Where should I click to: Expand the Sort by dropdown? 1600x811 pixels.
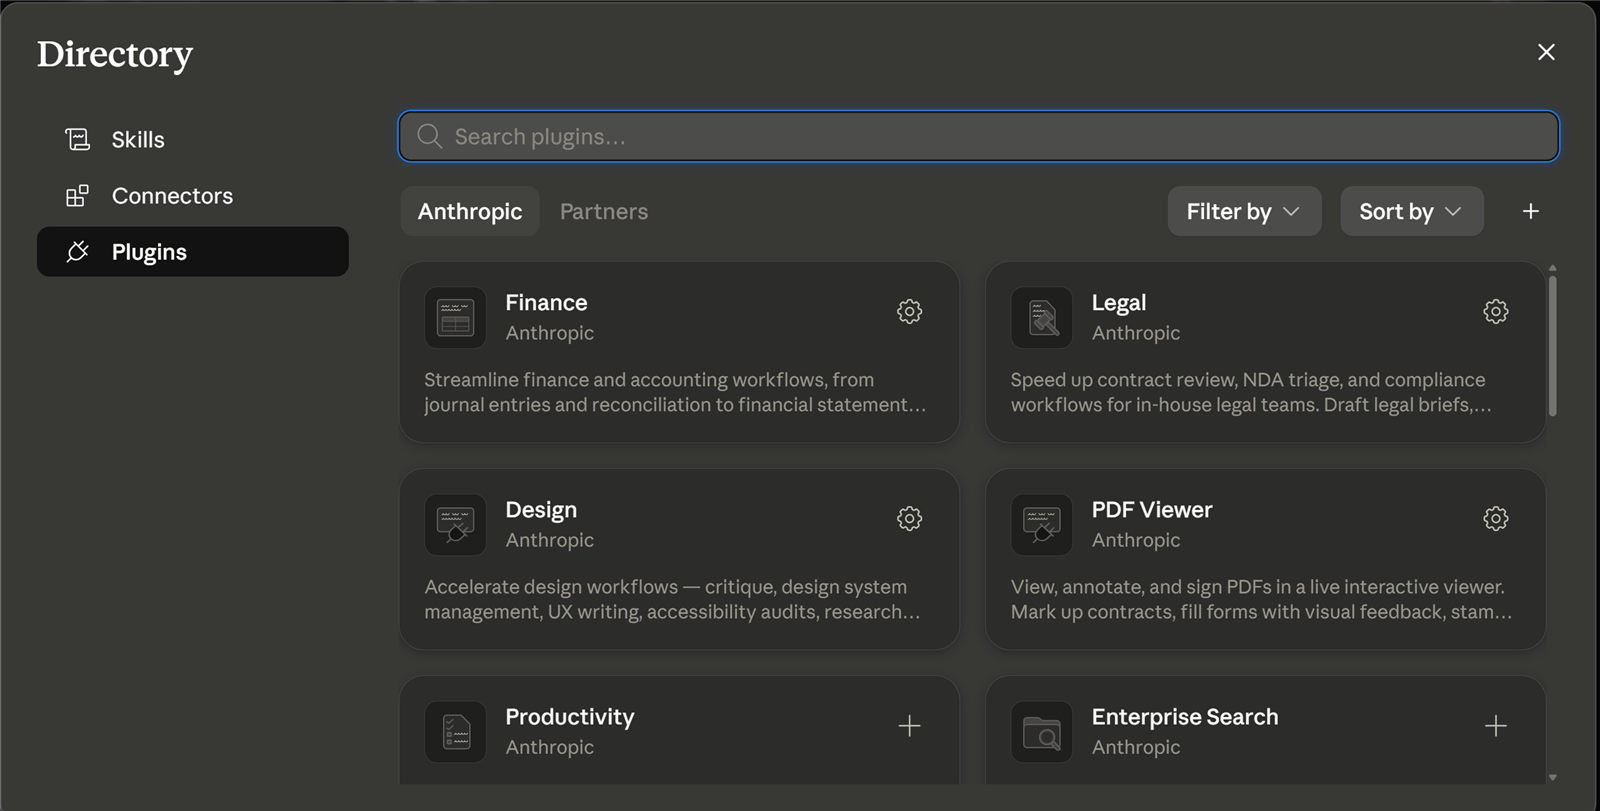tap(1411, 211)
